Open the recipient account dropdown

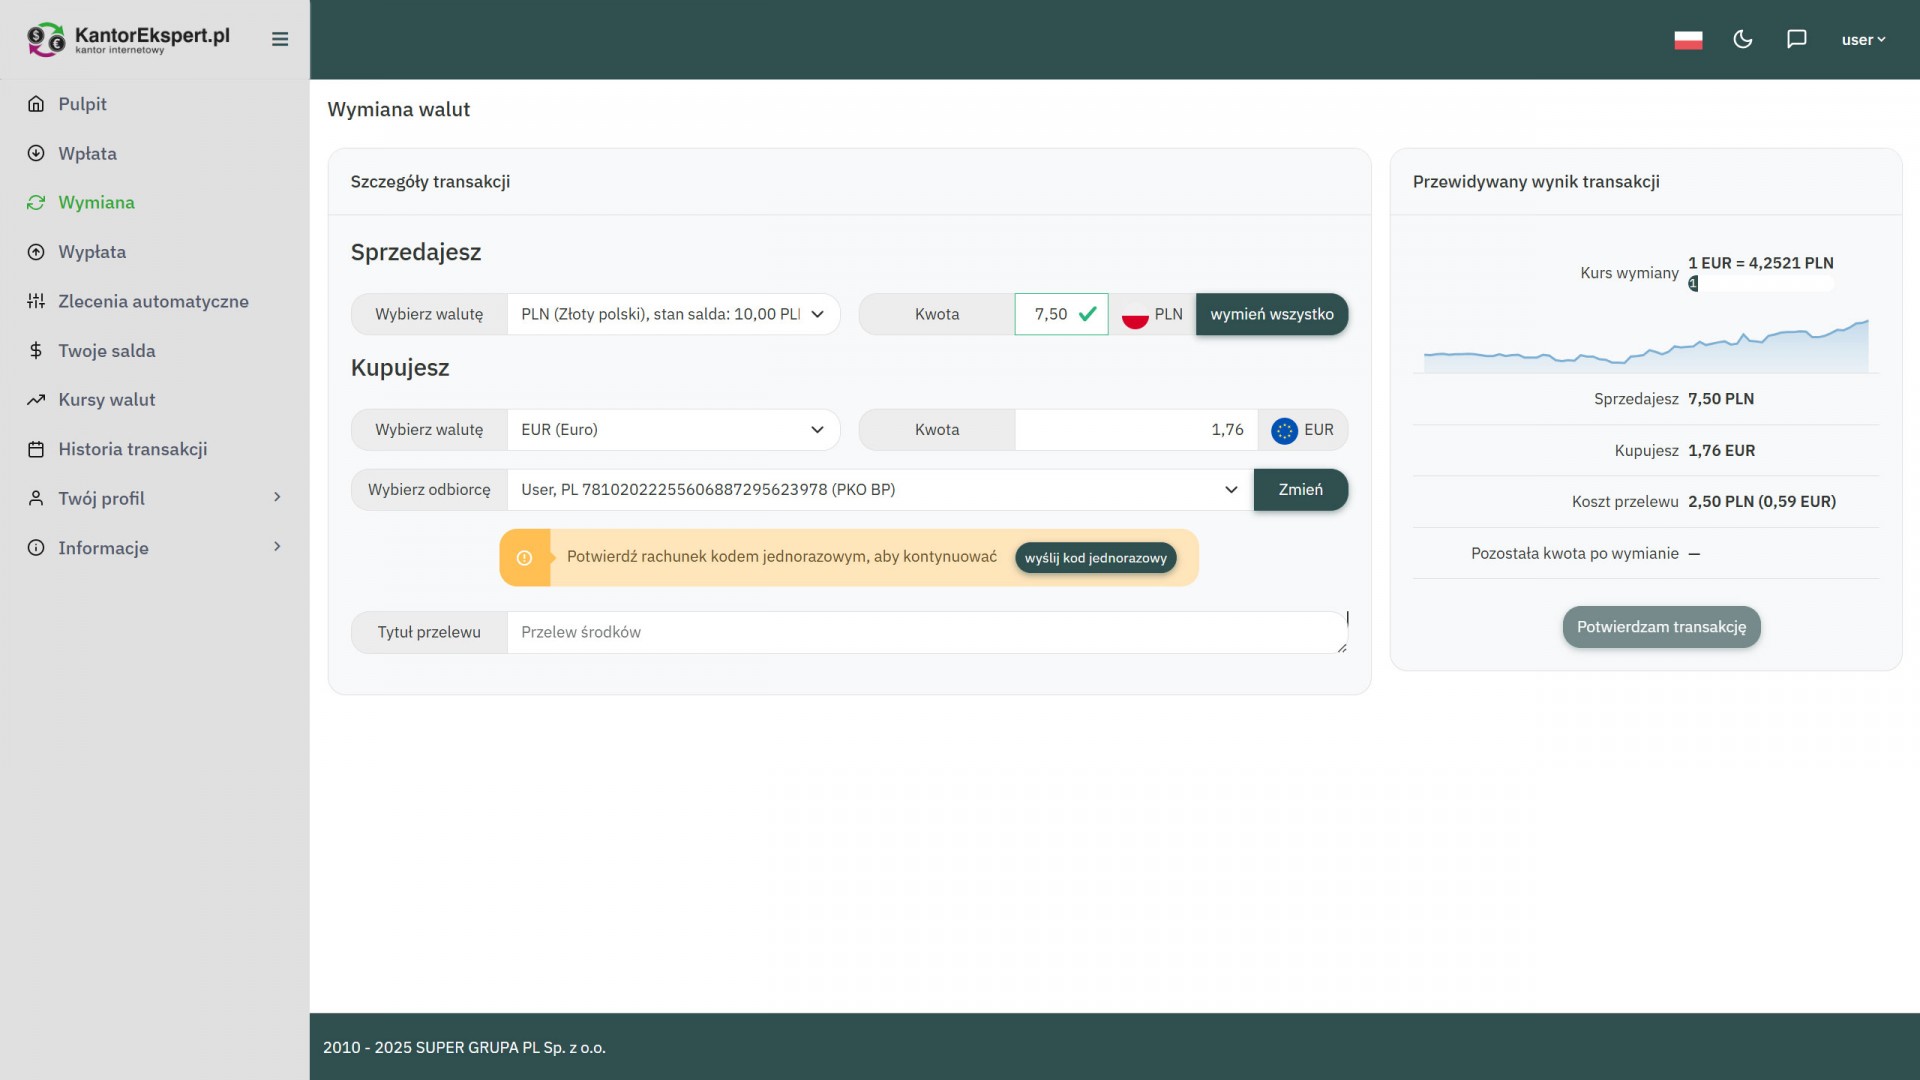pos(880,490)
